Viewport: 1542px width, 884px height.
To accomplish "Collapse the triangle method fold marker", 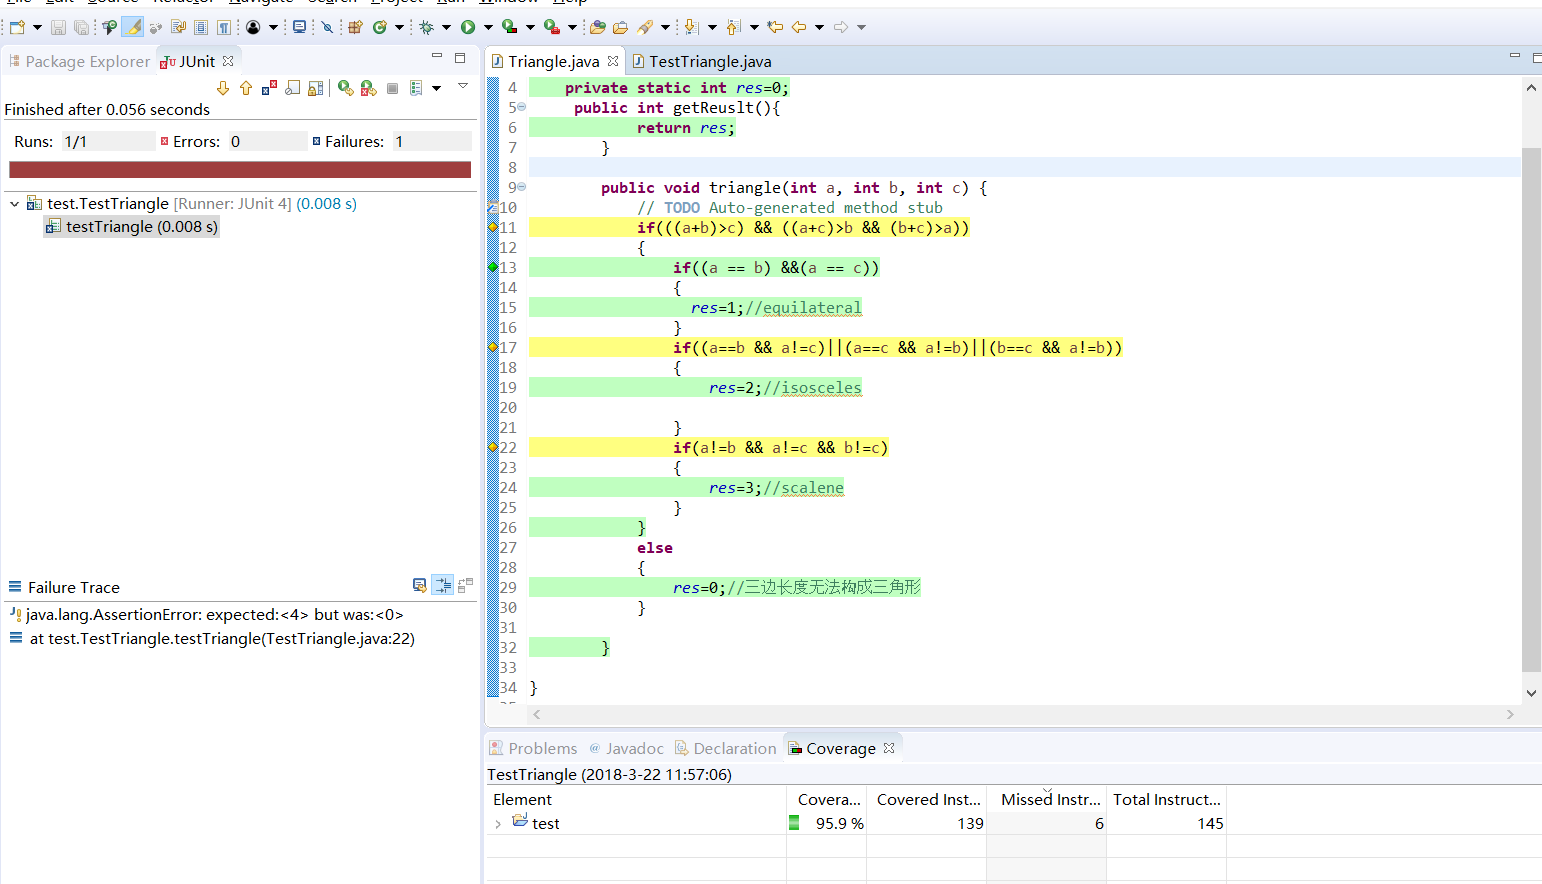I will [x=521, y=187].
